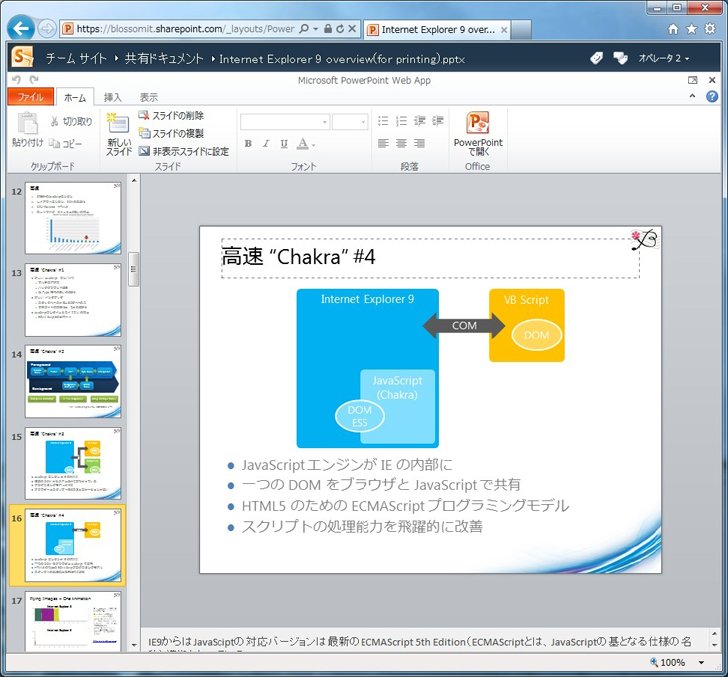Toggle bold formatting B
The image size is (728, 677).
(248, 144)
